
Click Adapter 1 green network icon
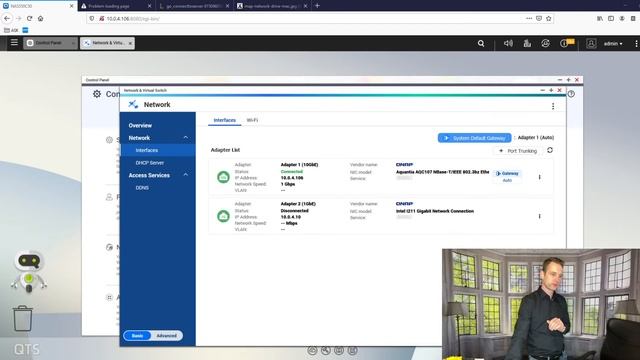click(223, 177)
